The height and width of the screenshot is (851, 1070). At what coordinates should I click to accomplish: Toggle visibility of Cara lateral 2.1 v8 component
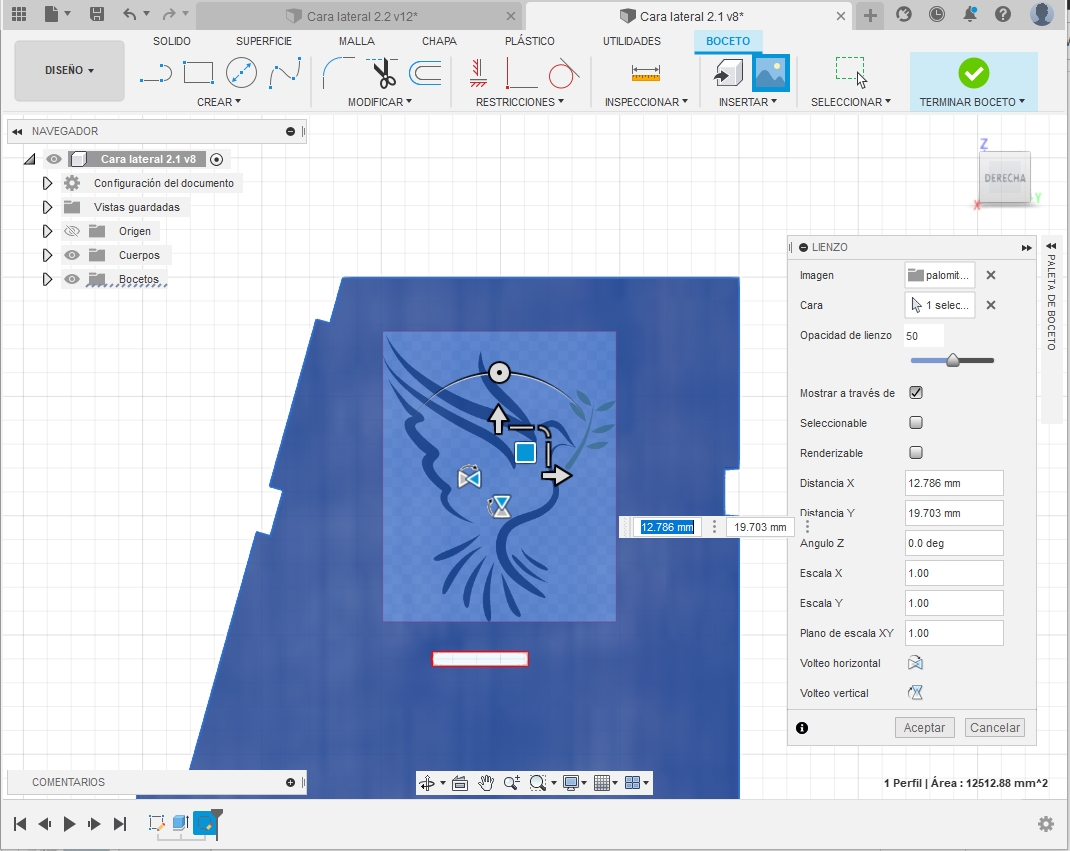(54, 159)
